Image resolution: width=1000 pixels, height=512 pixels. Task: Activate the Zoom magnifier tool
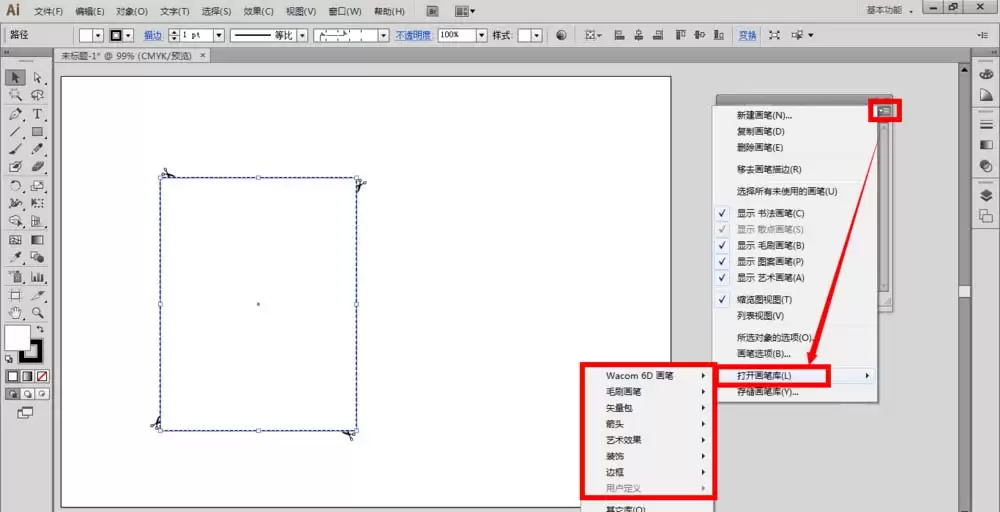37,312
